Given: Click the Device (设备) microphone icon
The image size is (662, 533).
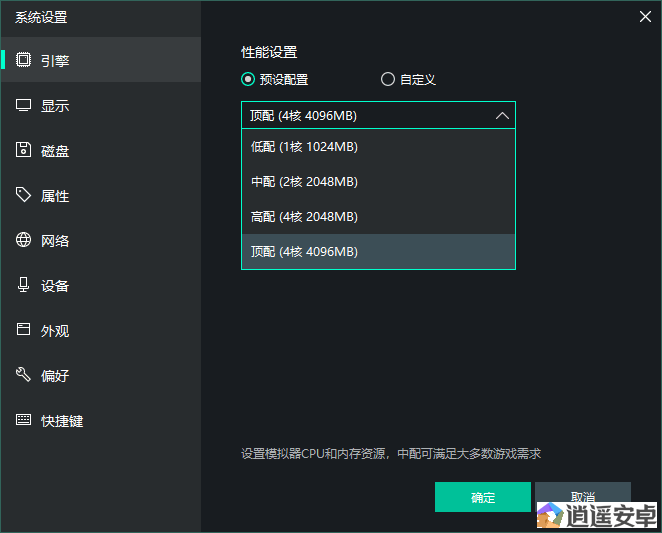Looking at the screenshot, I should (24, 285).
